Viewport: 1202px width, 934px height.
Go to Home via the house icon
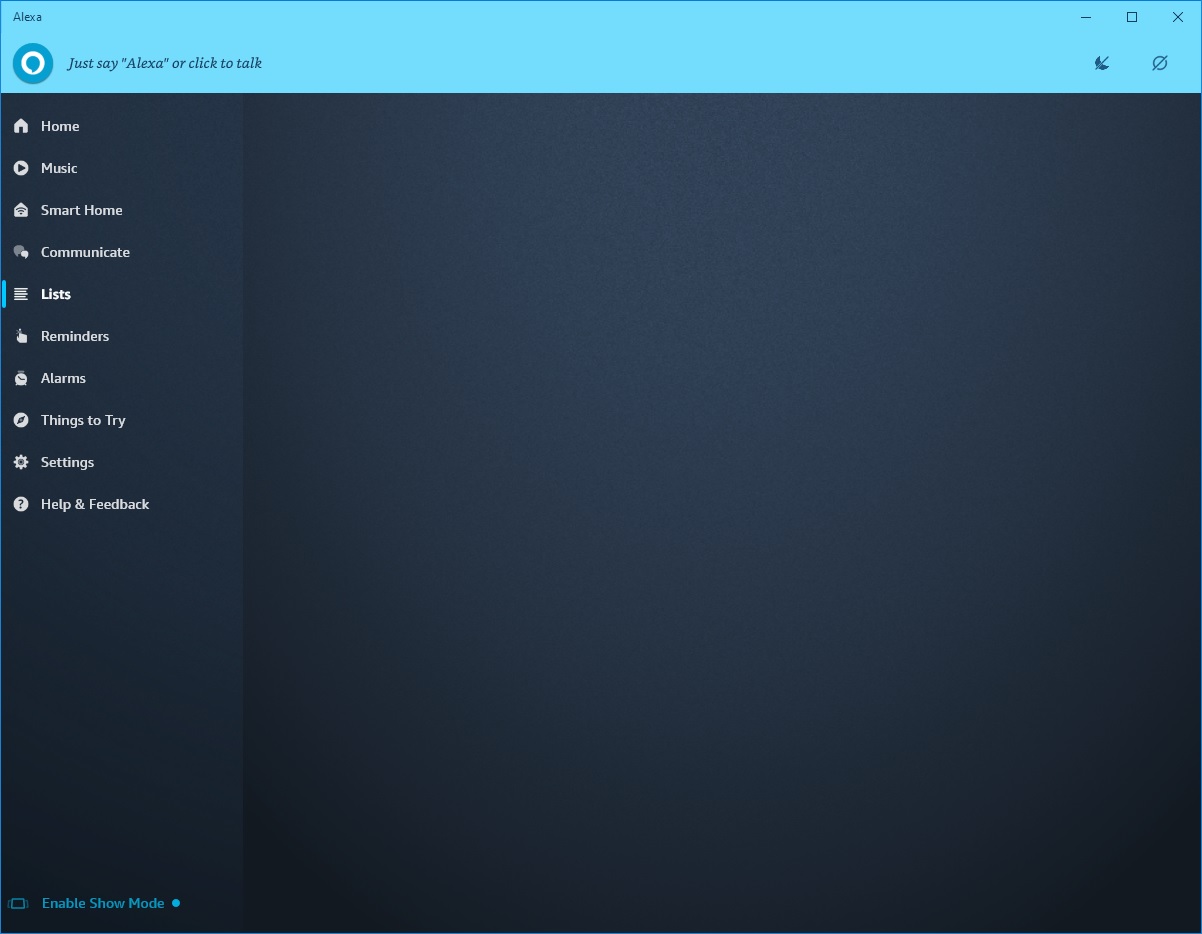21,126
